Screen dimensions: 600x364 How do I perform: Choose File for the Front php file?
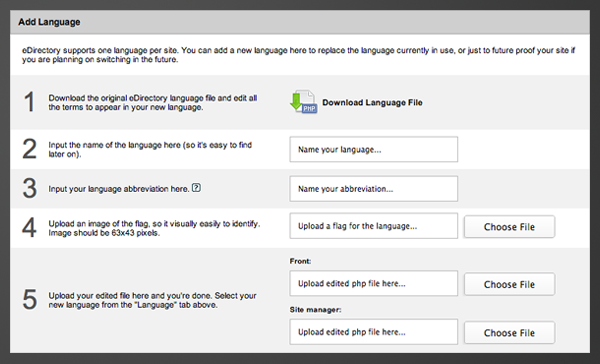509,284
